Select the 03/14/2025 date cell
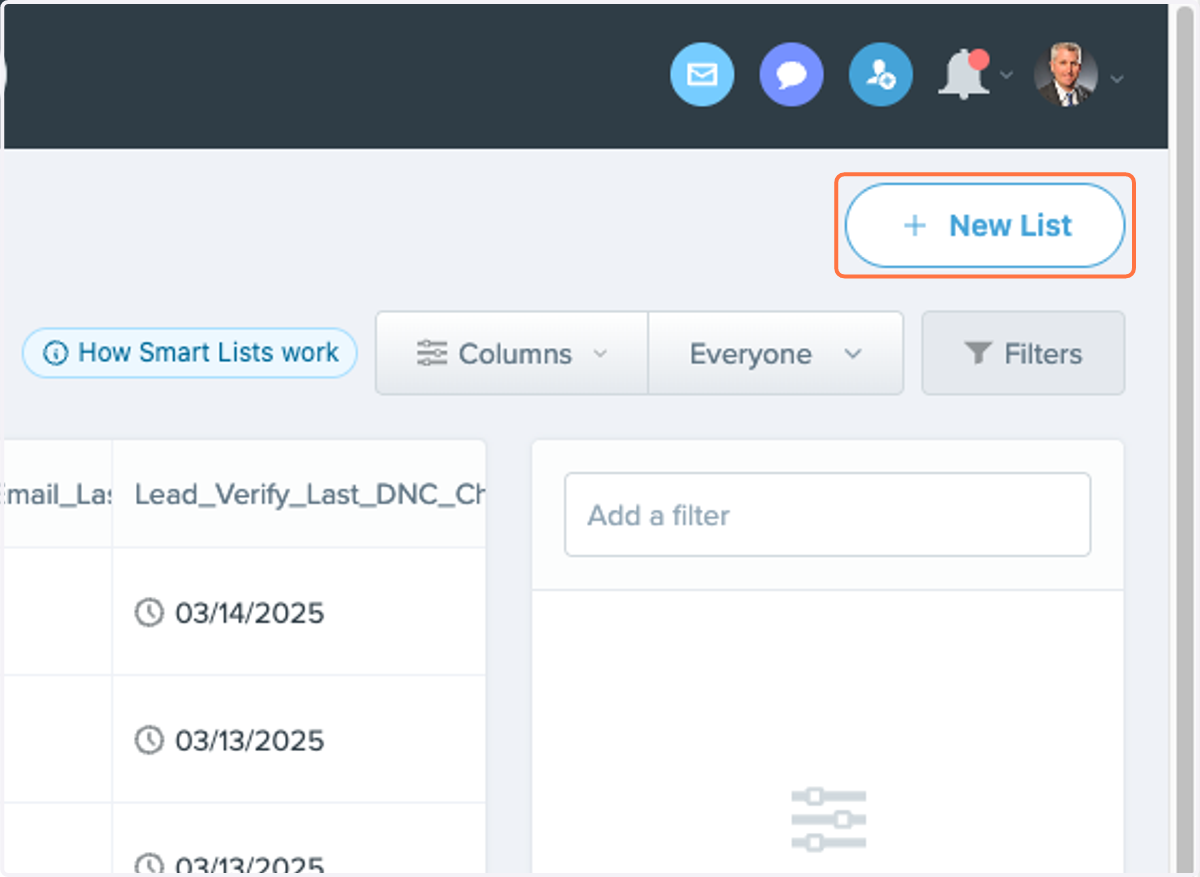The width and height of the screenshot is (1200, 877). click(299, 612)
